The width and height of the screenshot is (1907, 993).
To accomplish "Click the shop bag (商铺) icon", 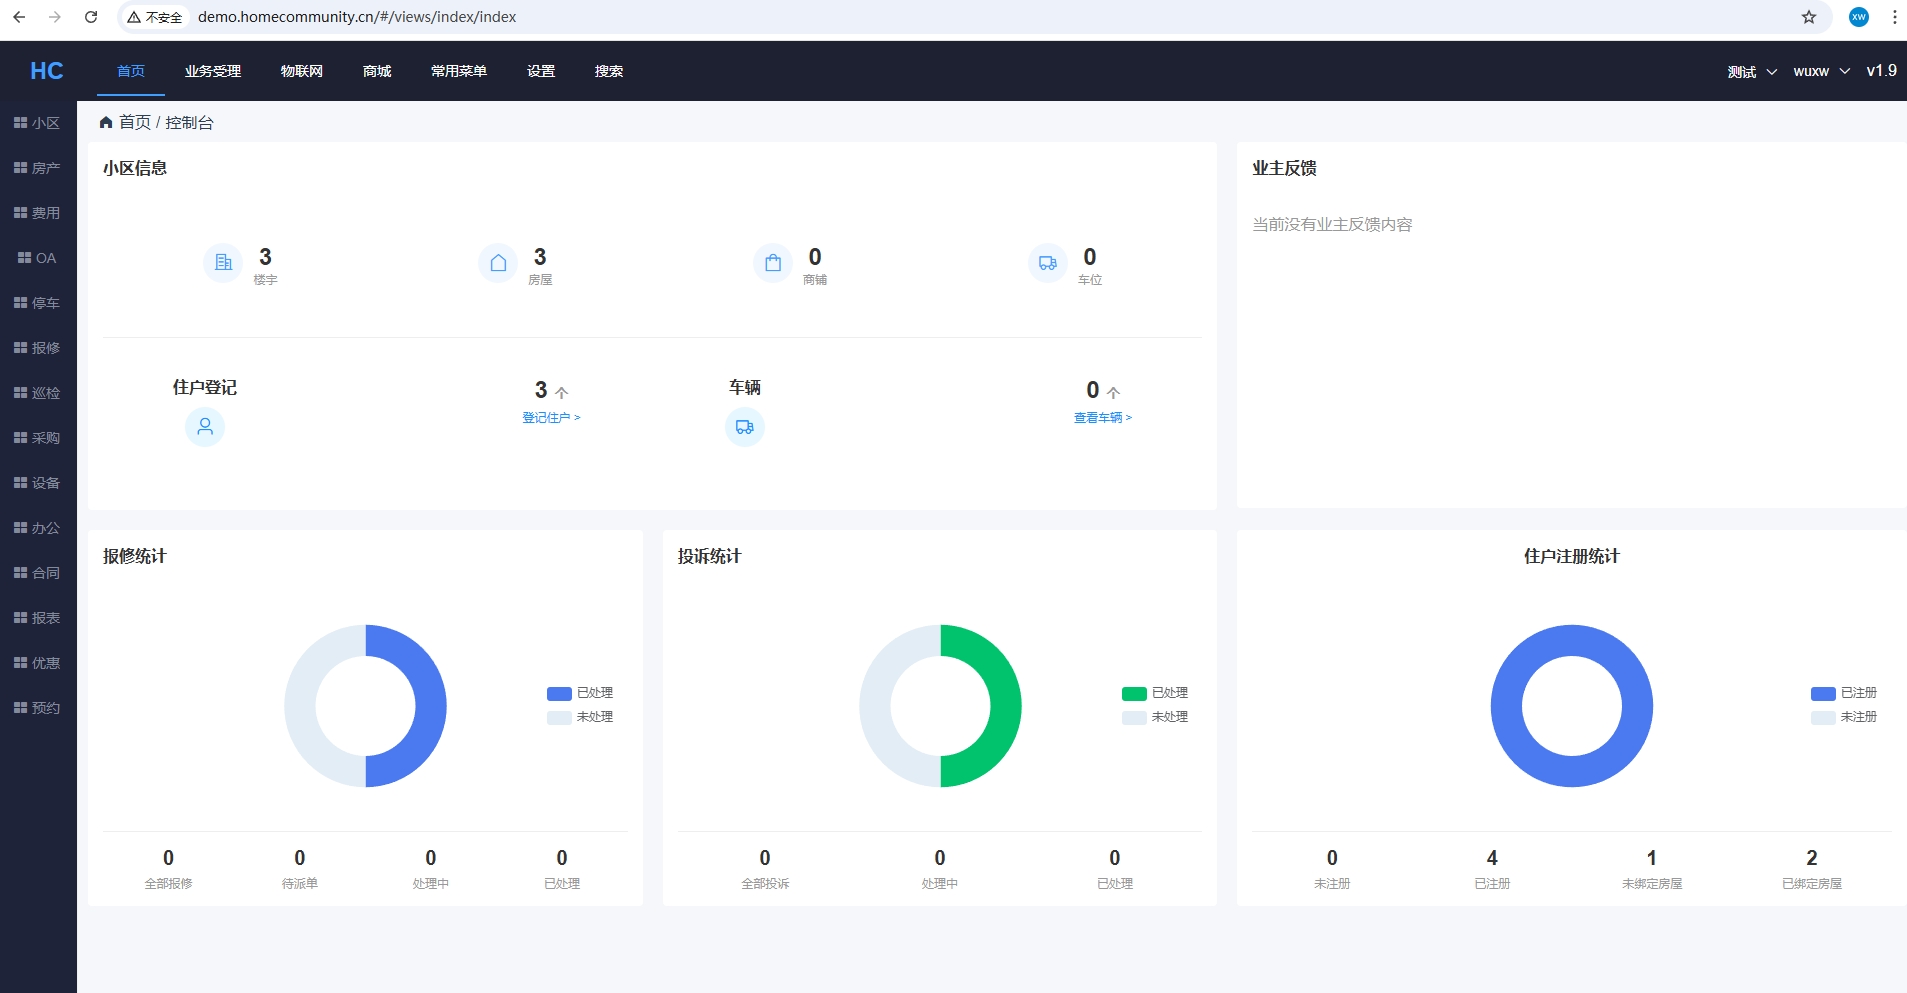I will (x=773, y=263).
